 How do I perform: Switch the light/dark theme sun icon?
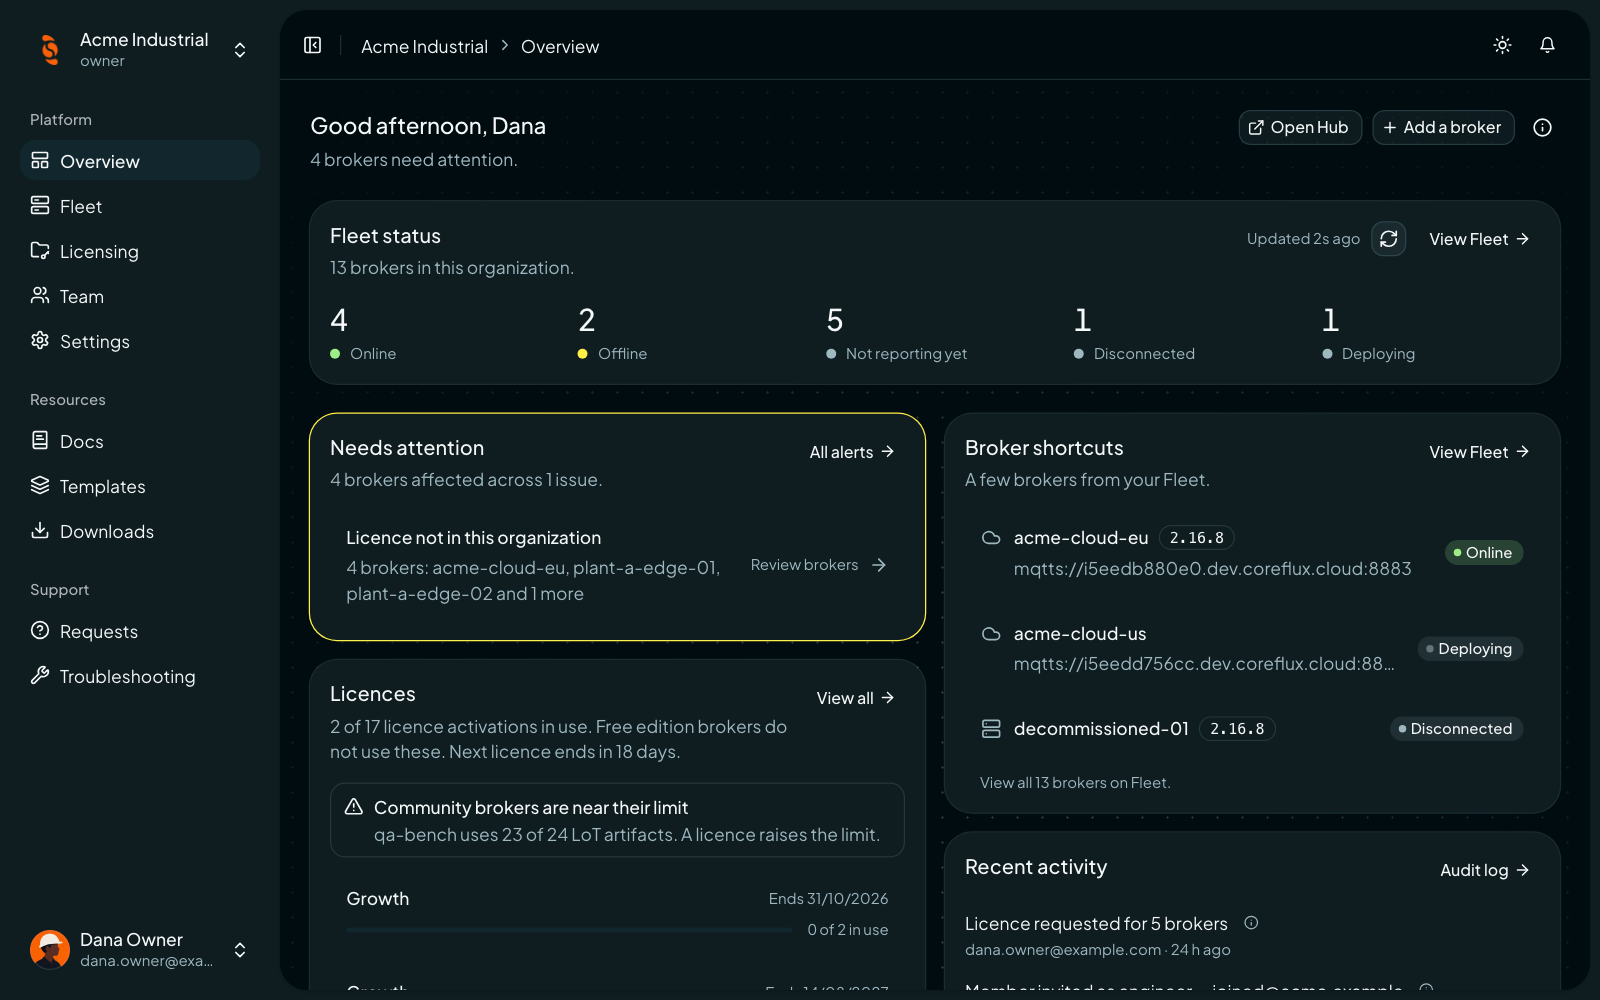[1502, 45]
